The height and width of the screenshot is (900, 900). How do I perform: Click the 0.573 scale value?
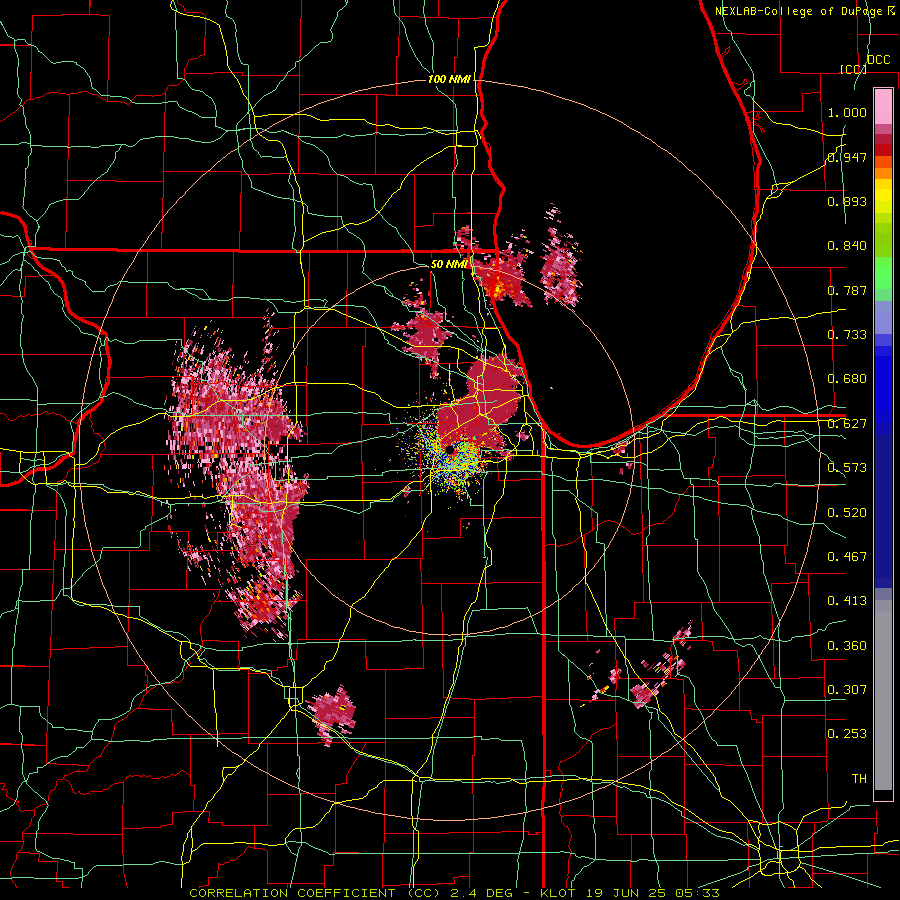click(847, 468)
